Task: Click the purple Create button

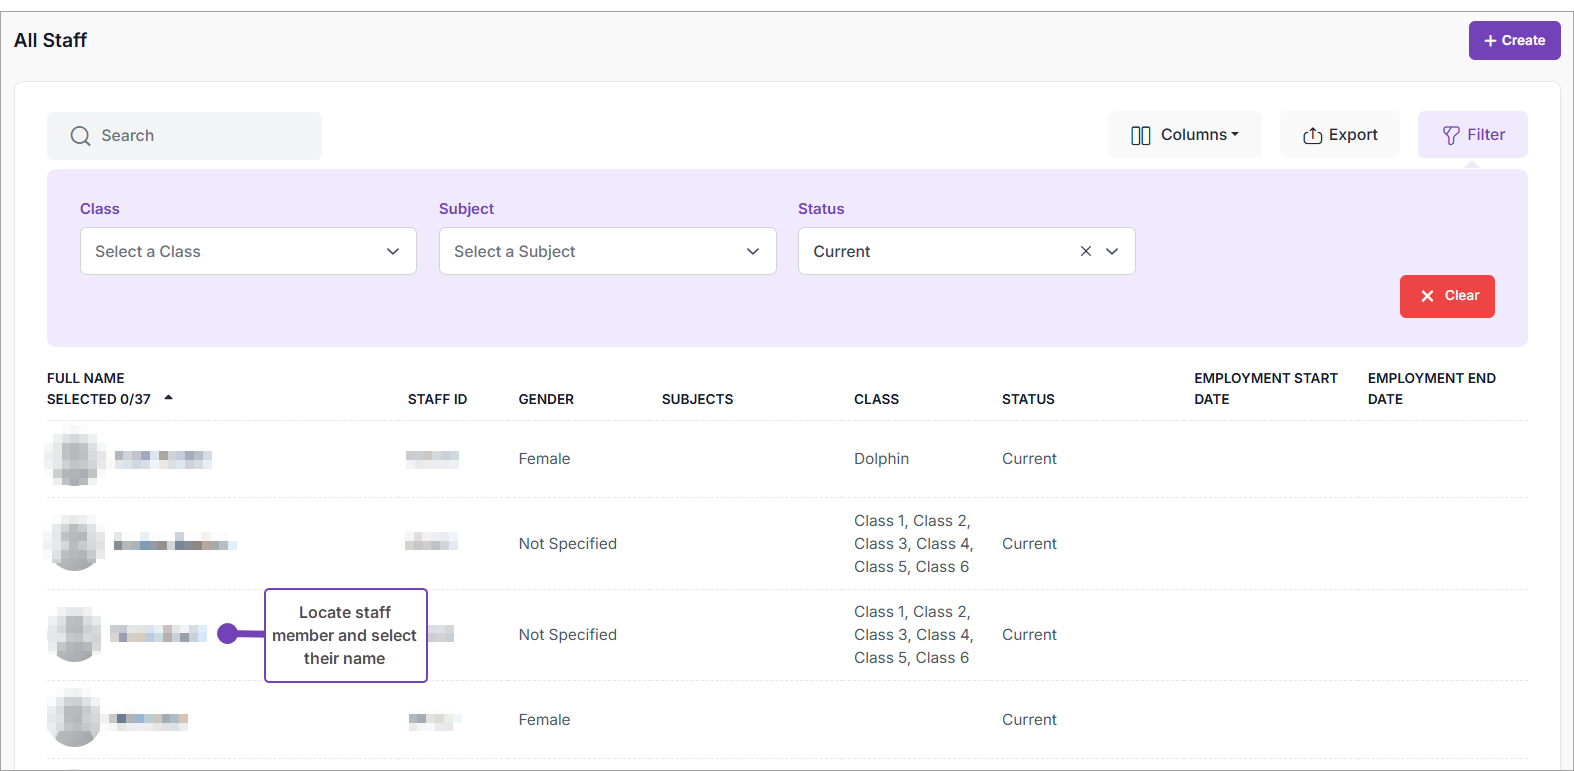Action: 1514,41
